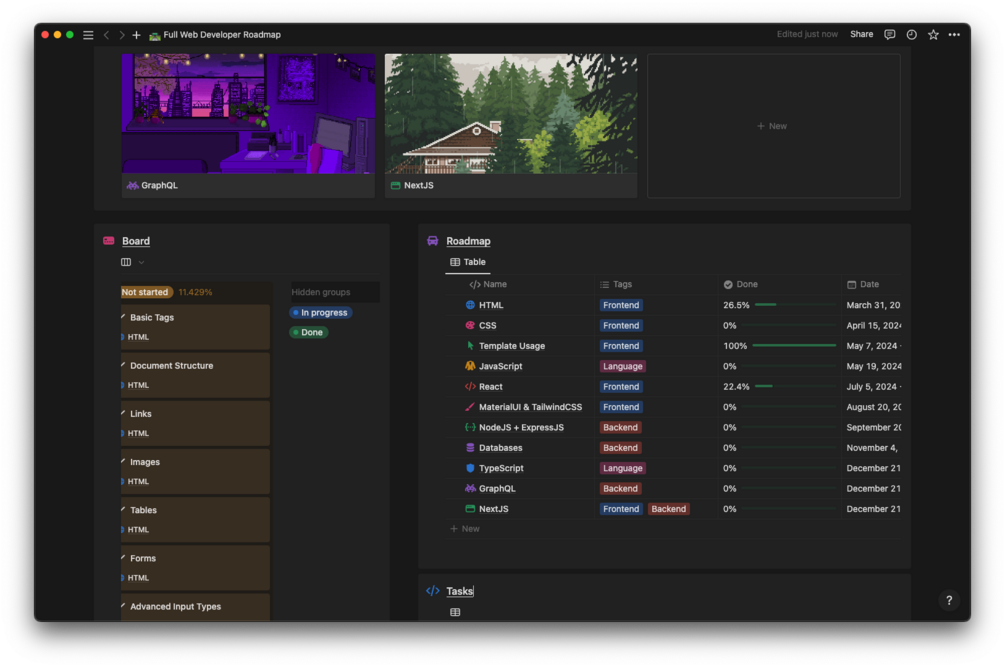The height and width of the screenshot is (667, 1005).
Task: Click the JavaScript row icon
Action: point(470,366)
